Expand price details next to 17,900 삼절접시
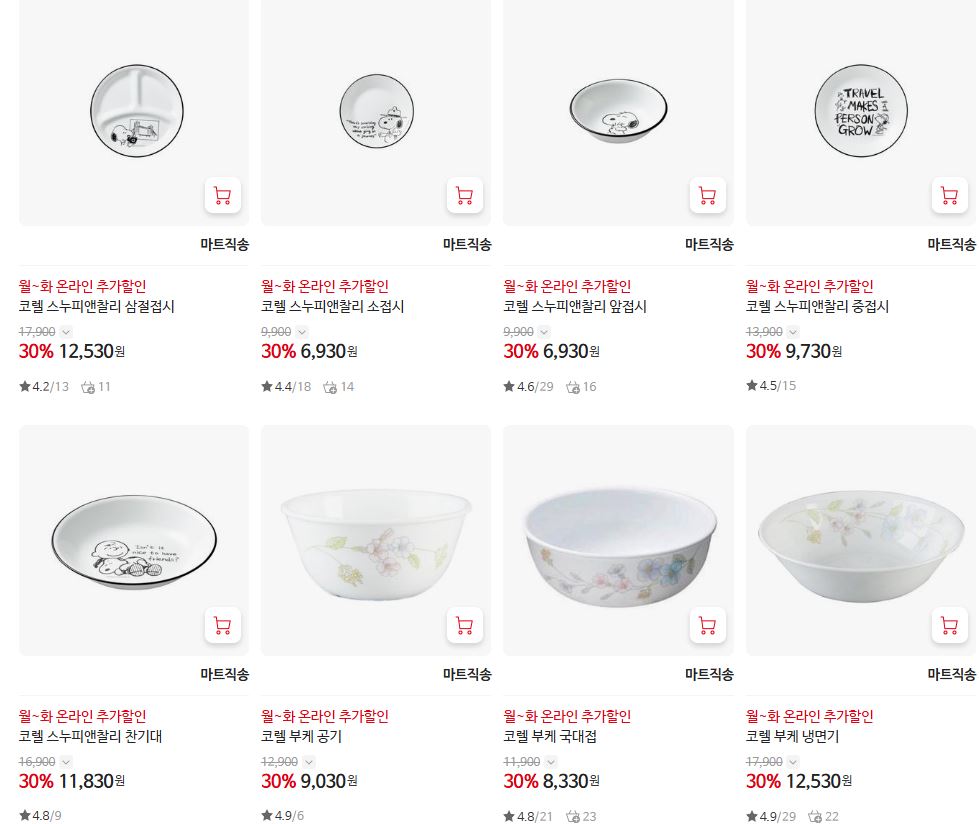Image resolution: width=979 pixels, height=824 pixels. [66, 332]
